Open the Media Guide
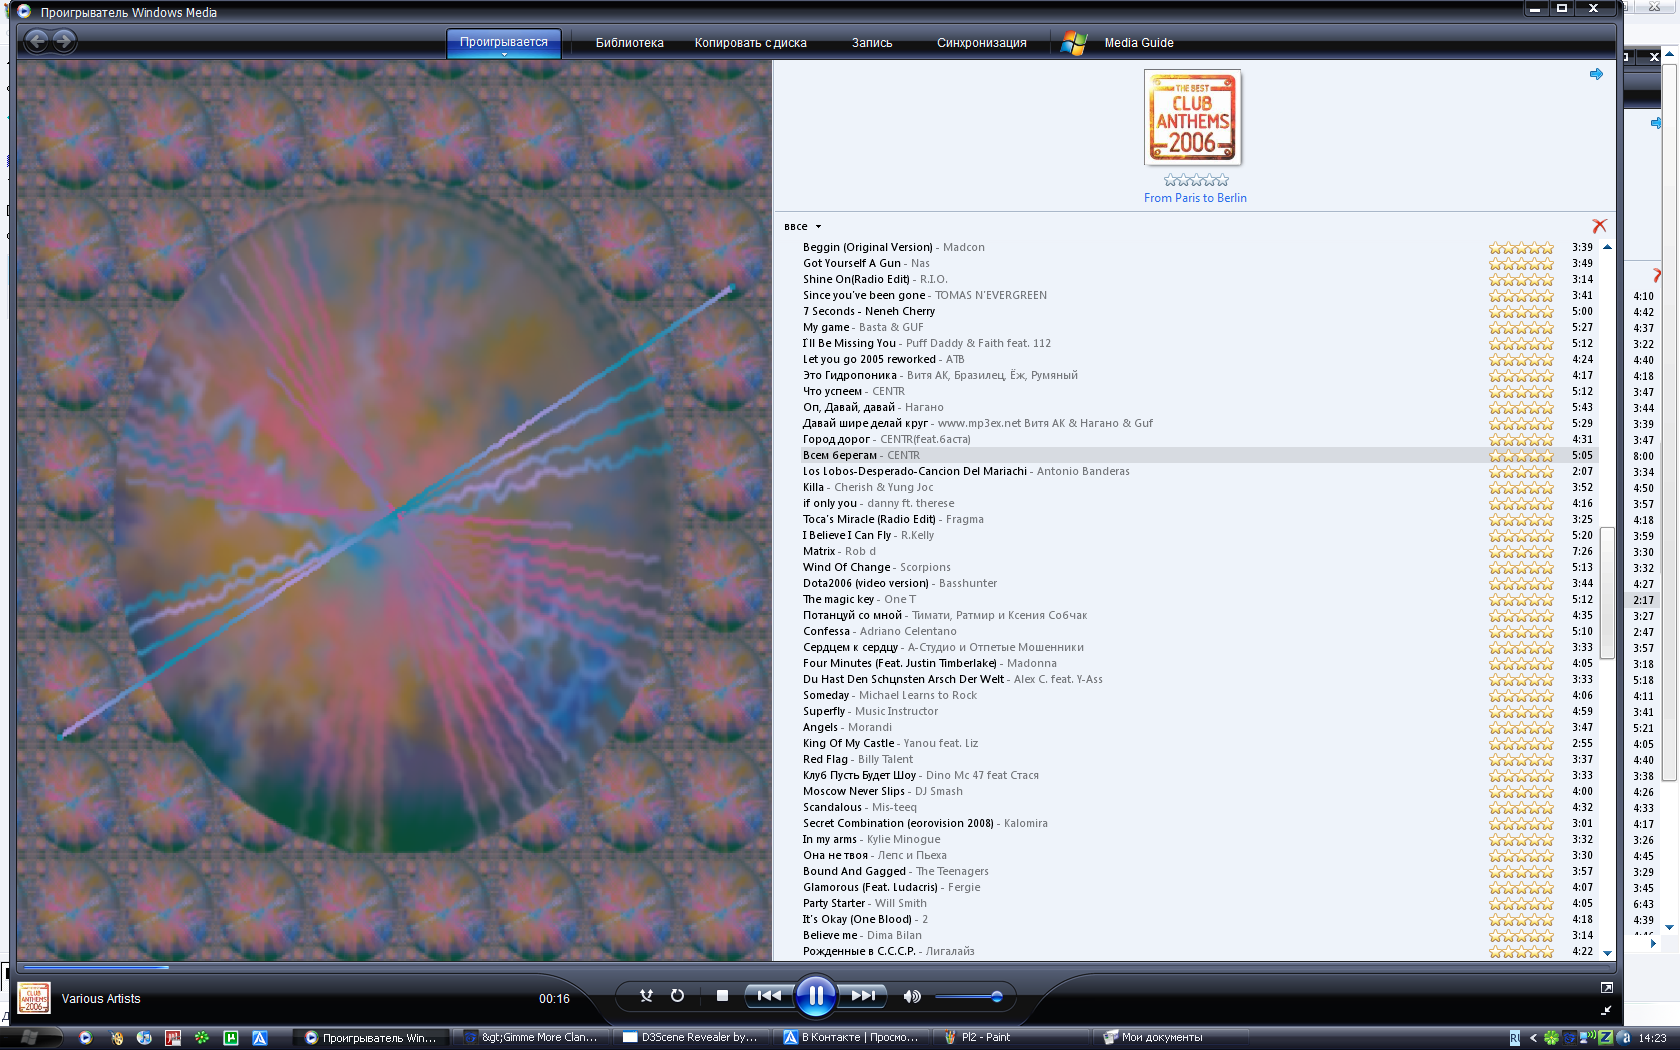The height and width of the screenshot is (1050, 1680). pyautogui.click(x=1138, y=43)
